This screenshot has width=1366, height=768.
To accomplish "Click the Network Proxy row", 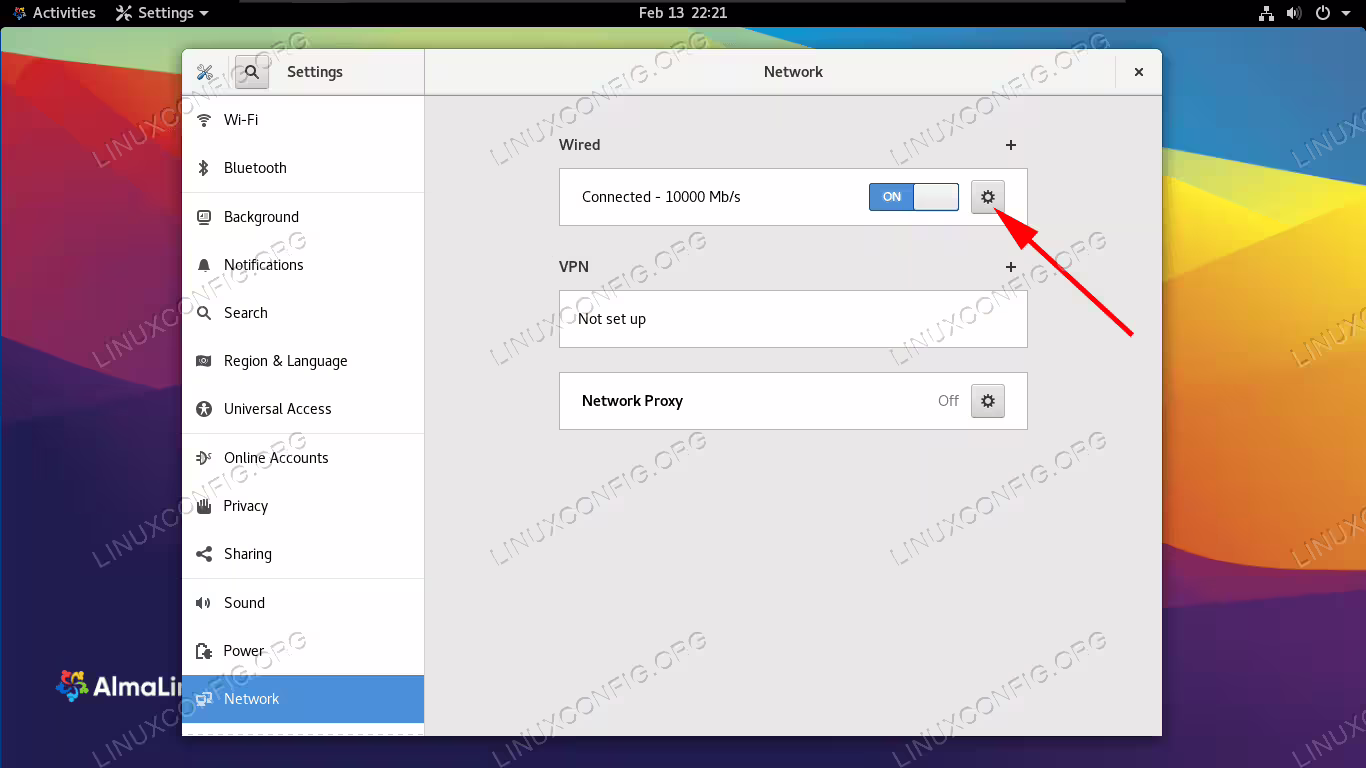I will pyautogui.click(x=793, y=401).
